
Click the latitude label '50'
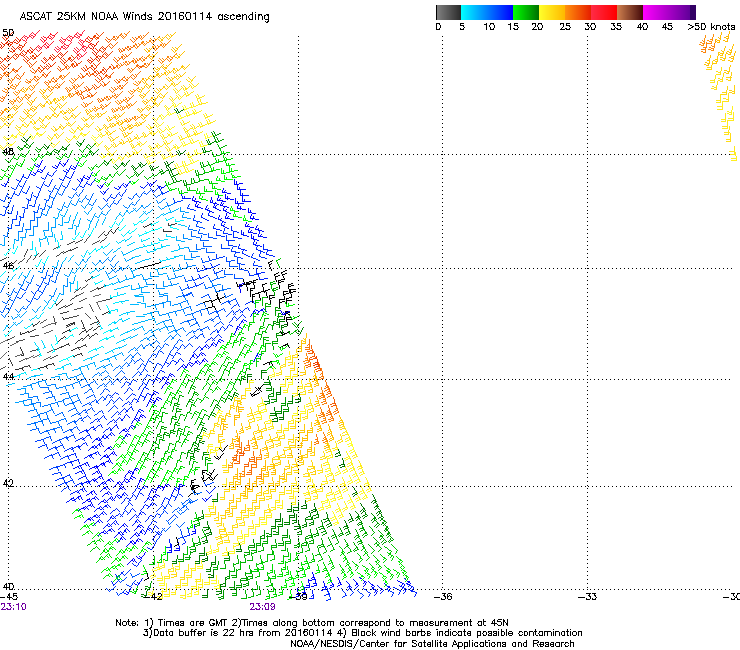[8, 33]
